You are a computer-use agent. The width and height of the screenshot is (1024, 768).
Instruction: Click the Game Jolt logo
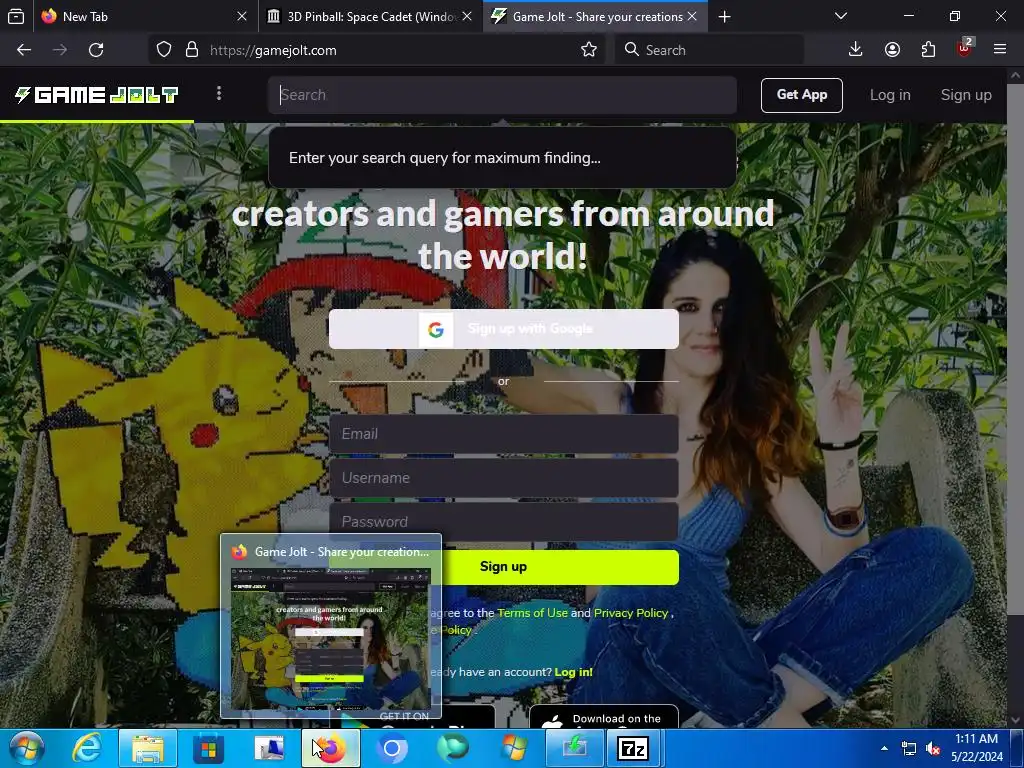pos(97,95)
